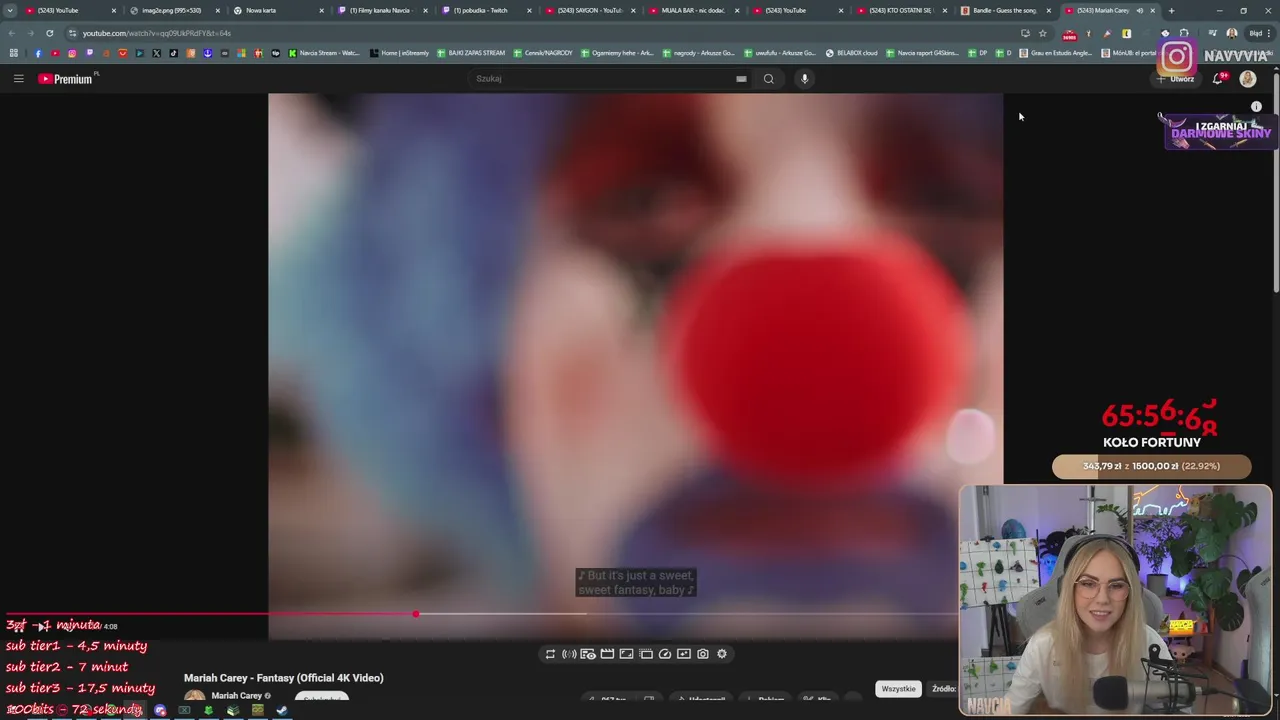The image size is (1280, 720).
Task: Click the clapperboard cinema mode icon
Action: click(x=607, y=654)
